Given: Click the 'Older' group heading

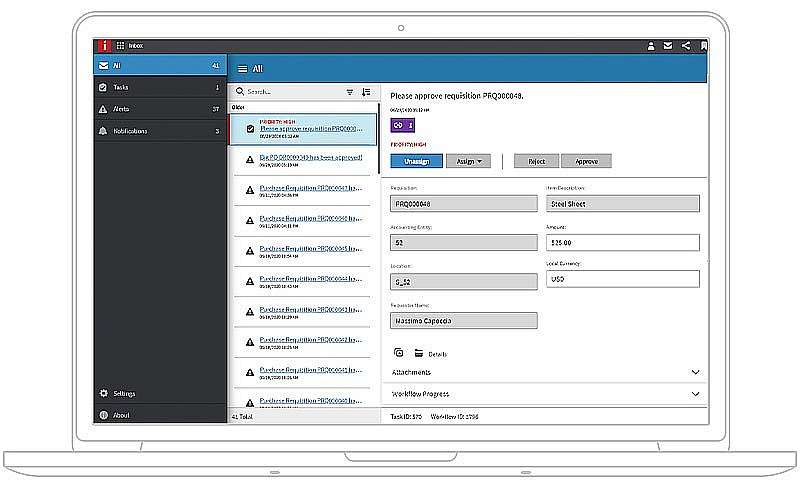Looking at the screenshot, I should pyautogui.click(x=238, y=107).
